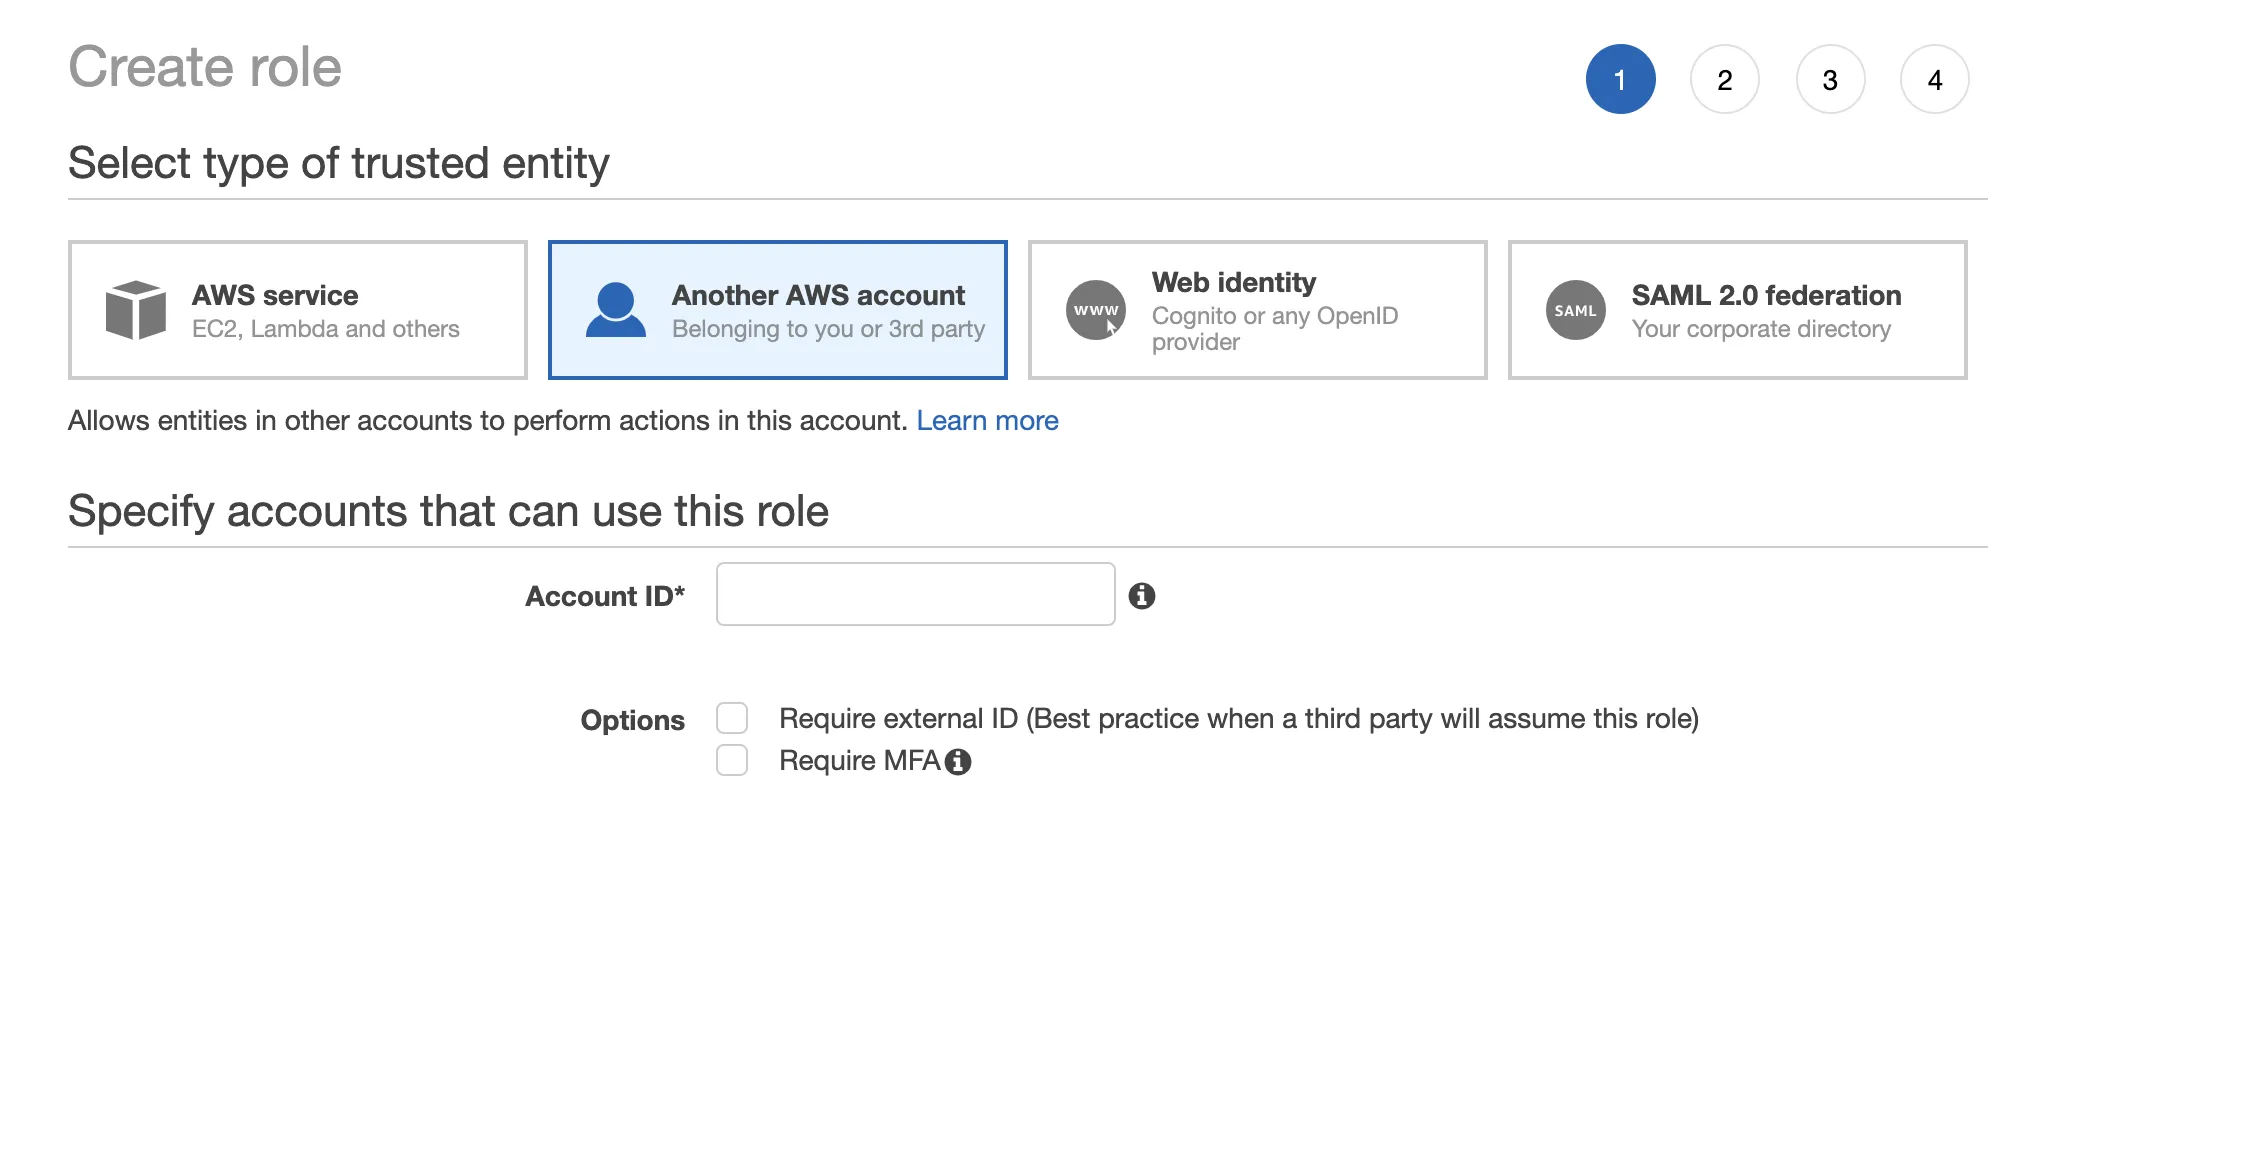The image size is (2250, 1162).
Task: Select the Web identity trusted entity card
Action: tap(1256, 309)
